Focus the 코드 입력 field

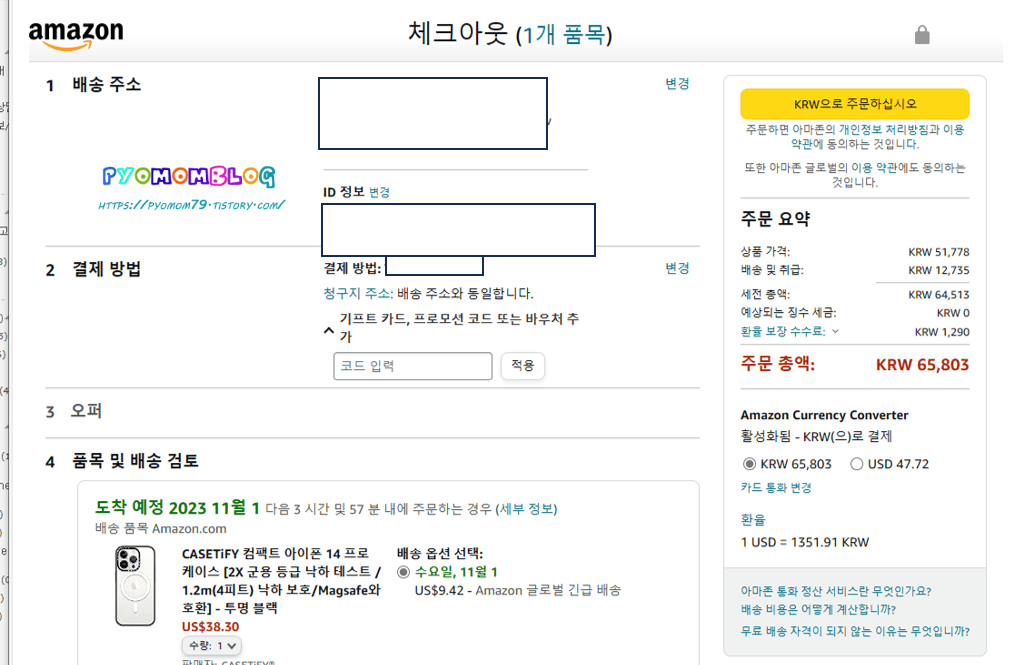pos(413,366)
